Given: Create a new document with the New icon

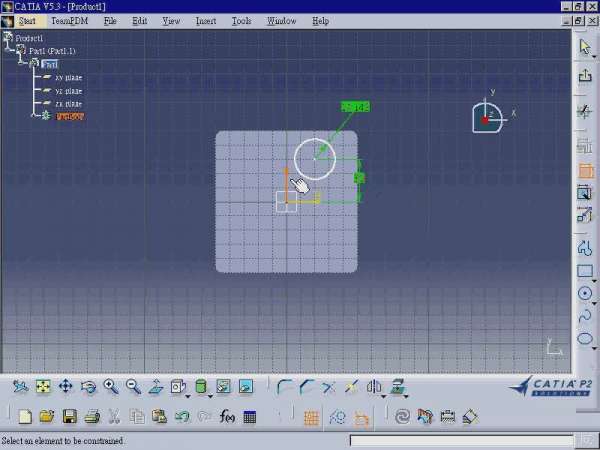Looking at the screenshot, I should tap(25, 416).
